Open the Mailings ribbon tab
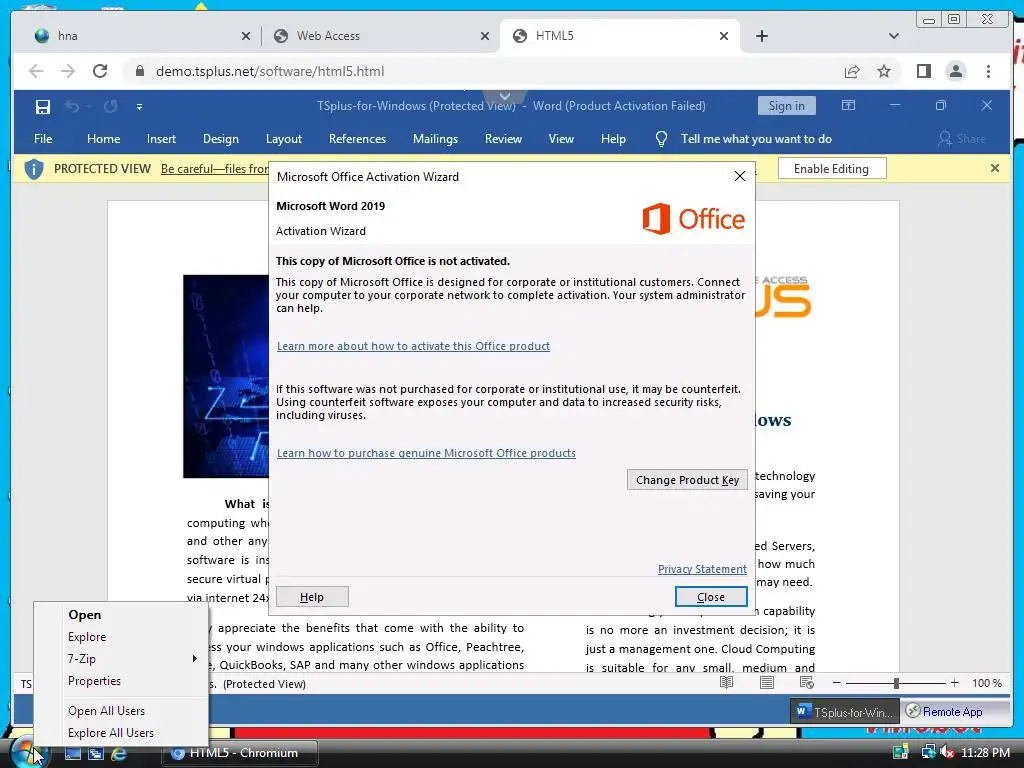 coord(435,138)
